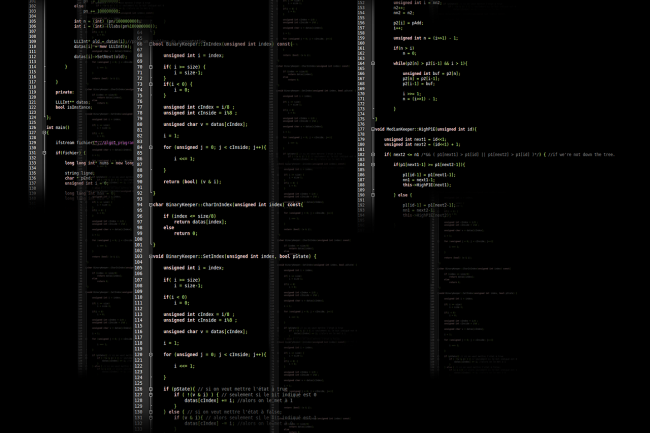This screenshot has height=433, width=650.
Task: Click line 90 'return (bool) (v & i);'
Action: 192,181
